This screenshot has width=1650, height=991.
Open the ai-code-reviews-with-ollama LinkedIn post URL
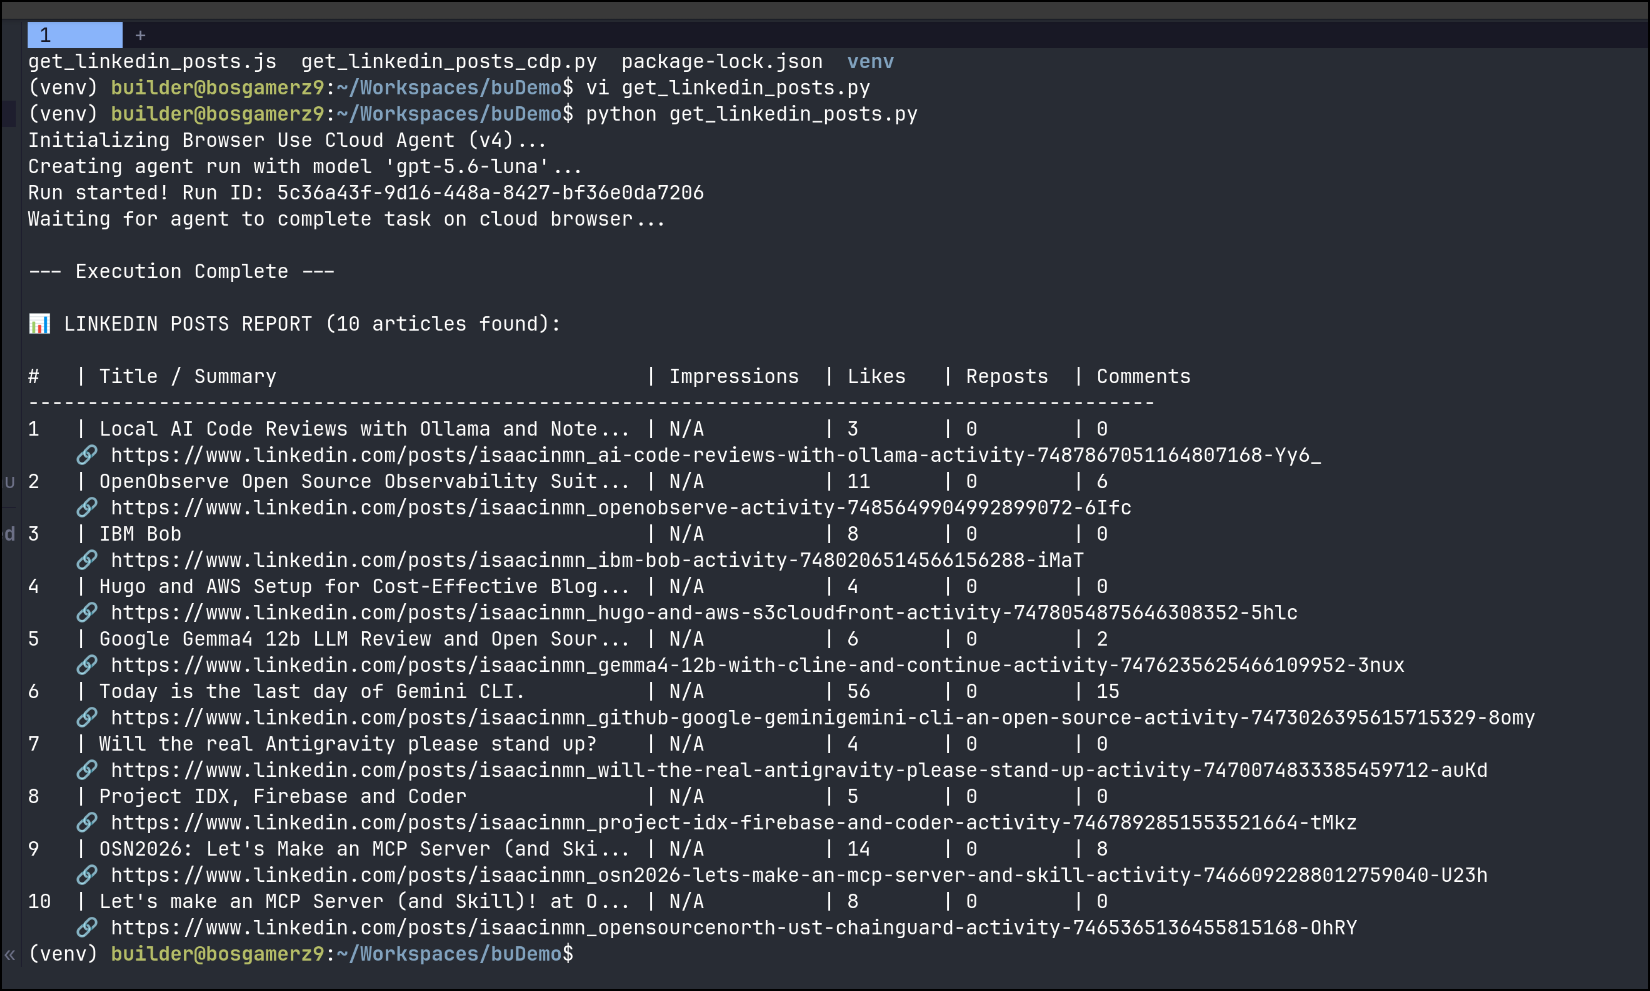click(x=716, y=455)
